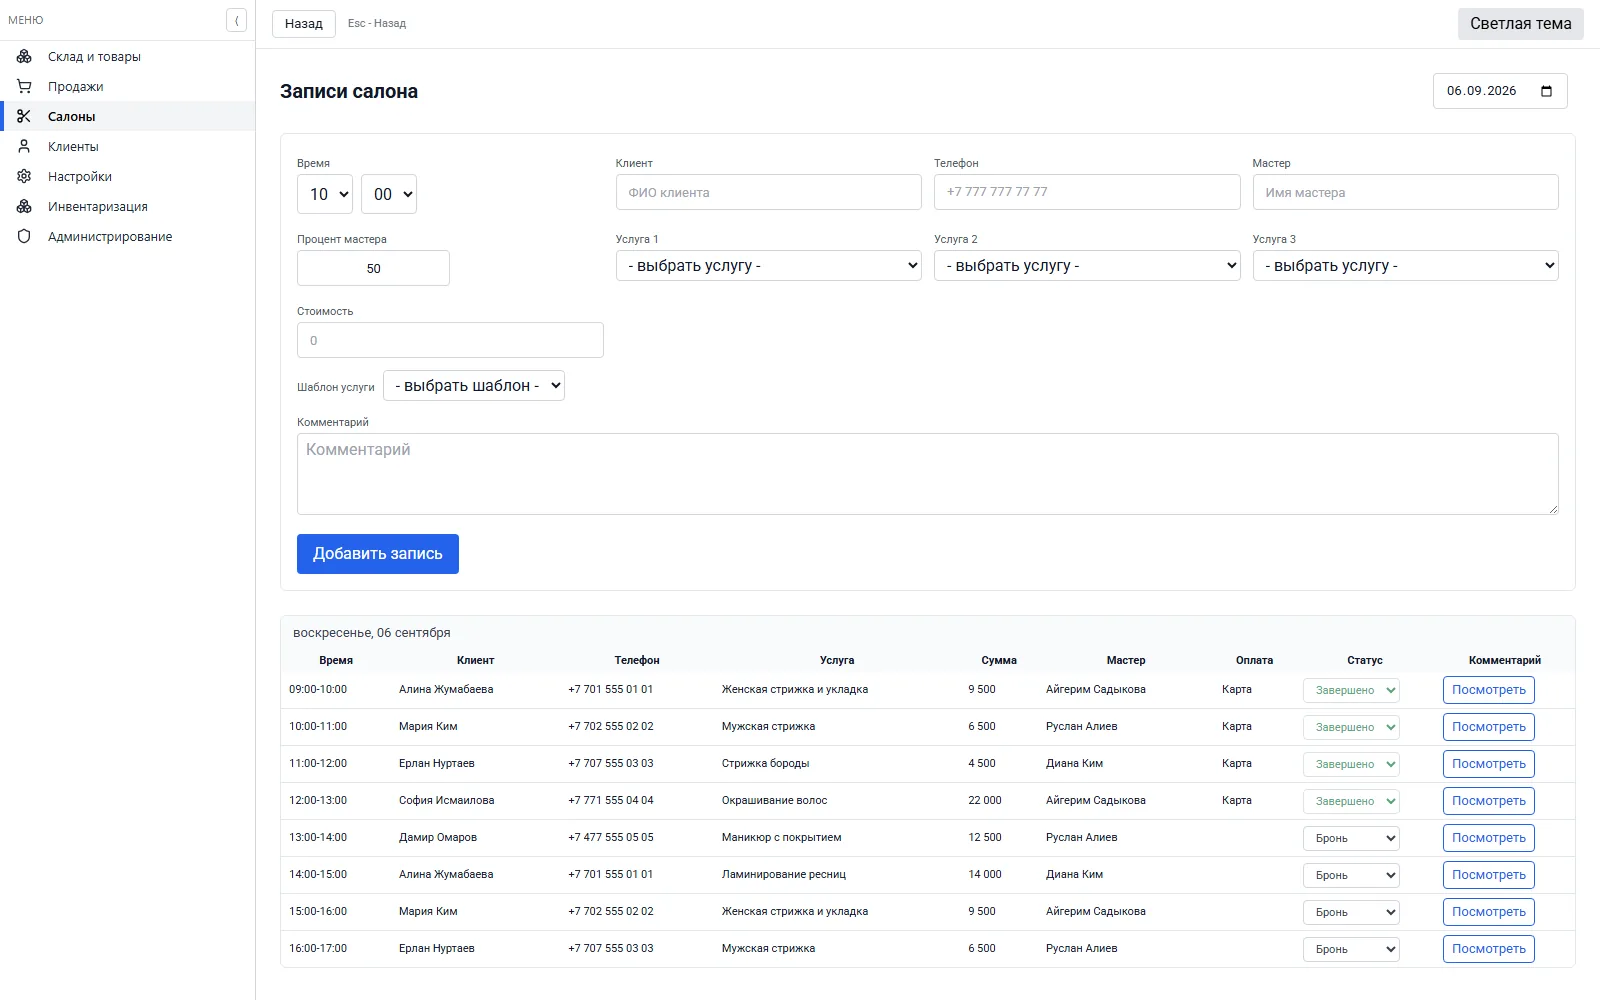1600x1000 pixels.
Task: View comment for the 12:00-13:00 appointment
Action: click(x=1488, y=801)
